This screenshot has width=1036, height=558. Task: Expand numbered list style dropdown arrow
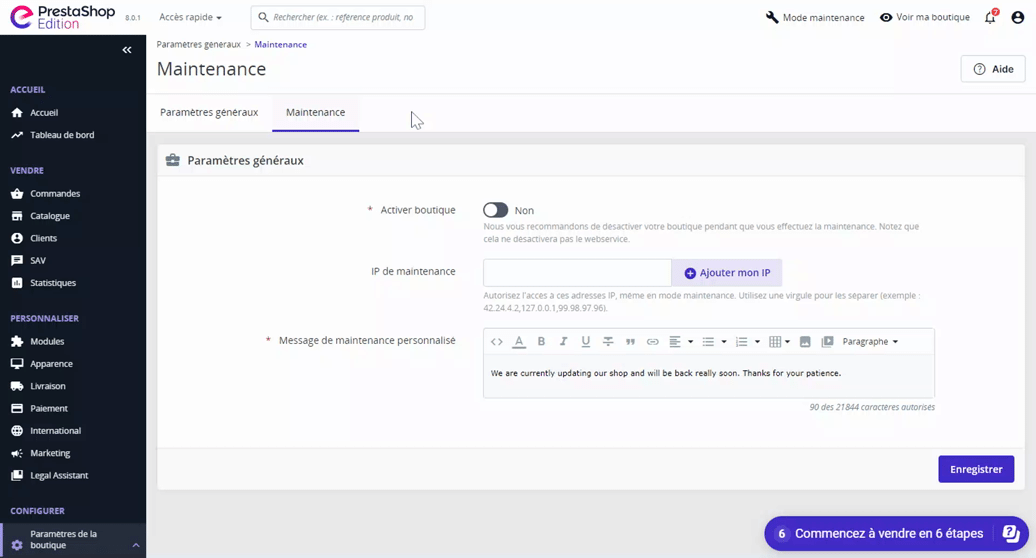click(757, 342)
